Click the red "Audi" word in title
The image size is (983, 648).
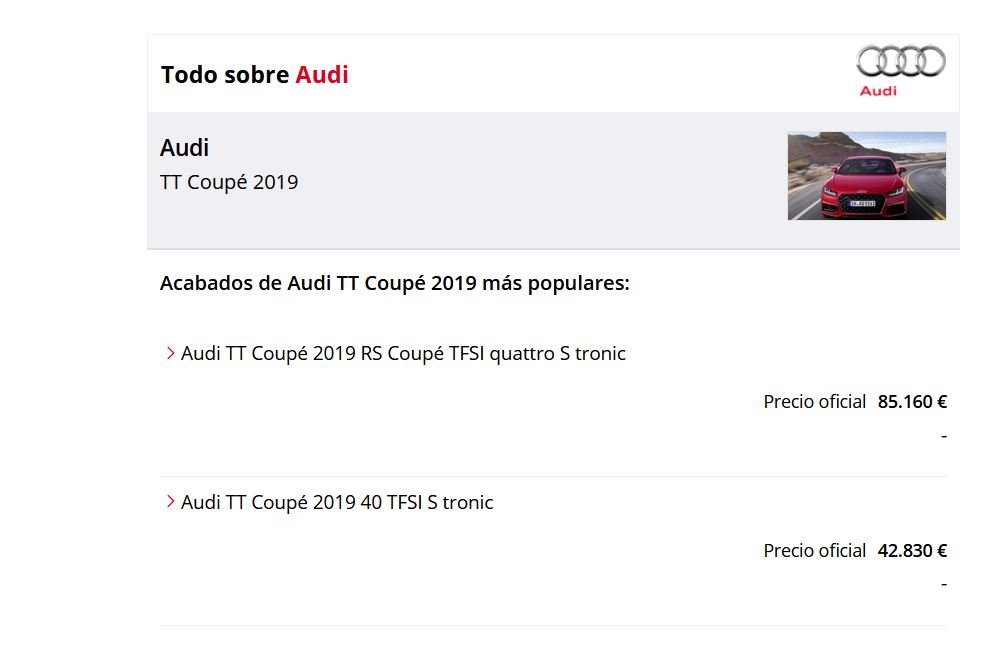coord(322,75)
